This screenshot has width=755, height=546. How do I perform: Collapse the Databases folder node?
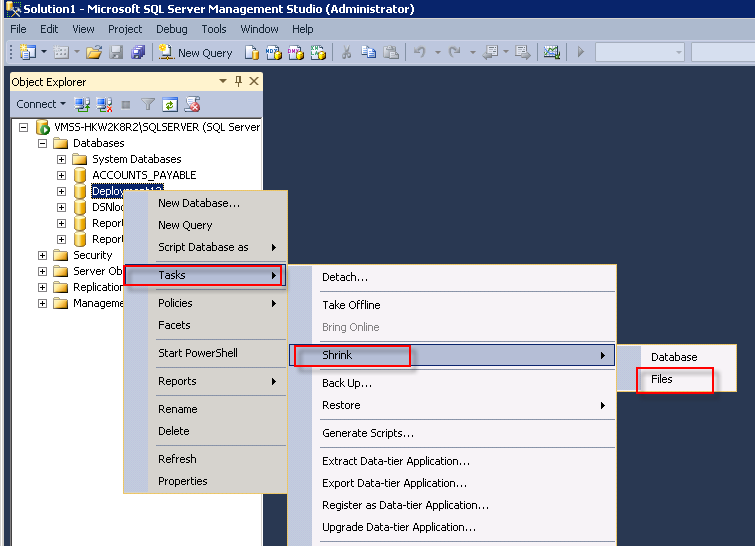pos(42,143)
